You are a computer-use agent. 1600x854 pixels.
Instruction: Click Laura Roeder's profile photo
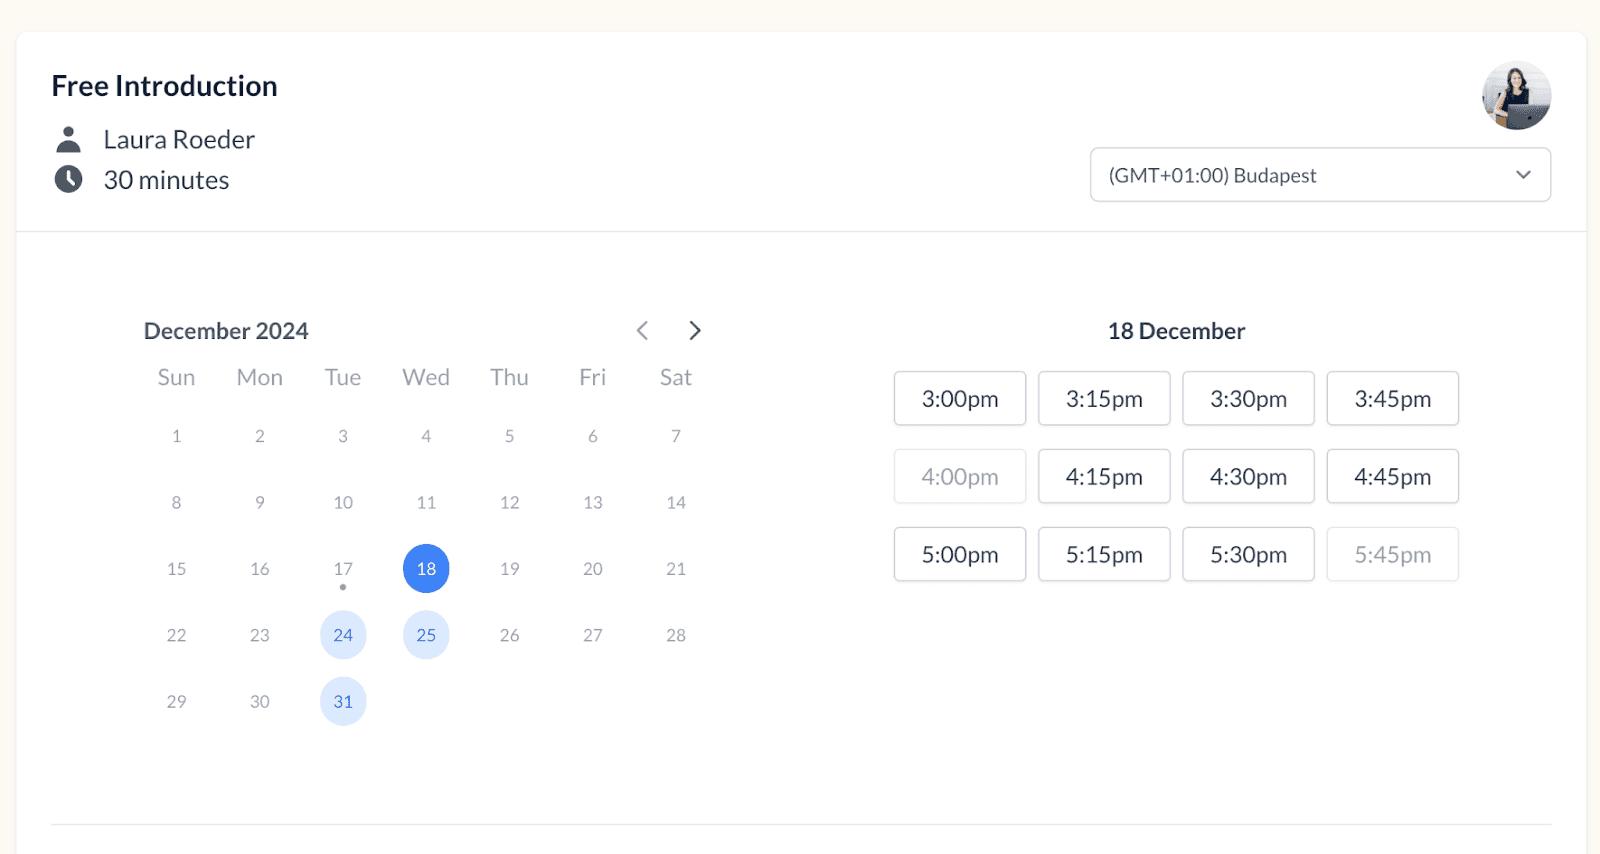click(1516, 96)
